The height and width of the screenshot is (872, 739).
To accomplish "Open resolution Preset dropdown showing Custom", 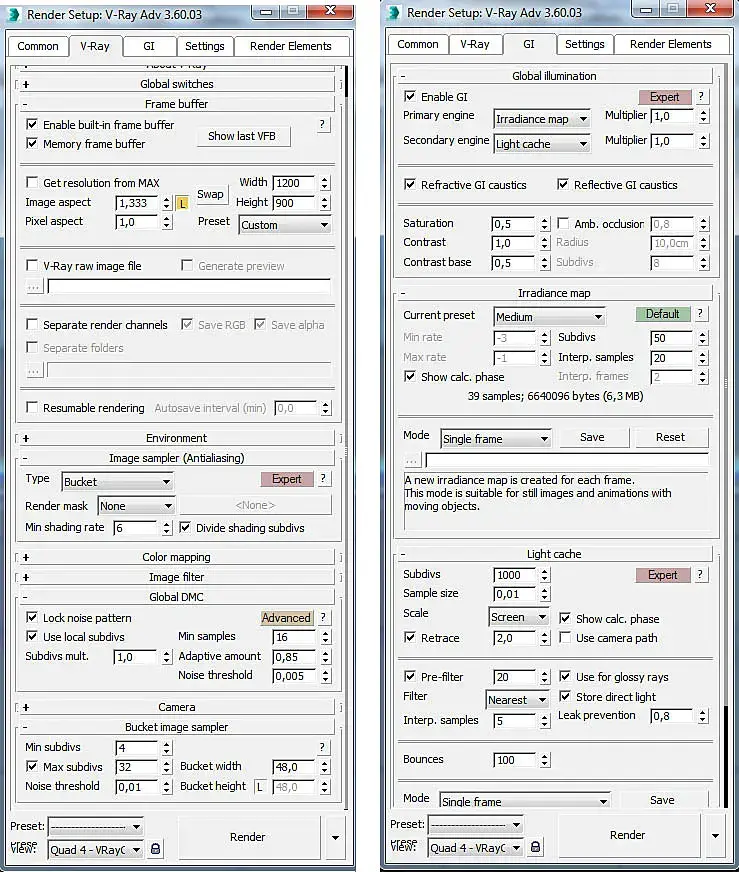I will tap(285, 225).
